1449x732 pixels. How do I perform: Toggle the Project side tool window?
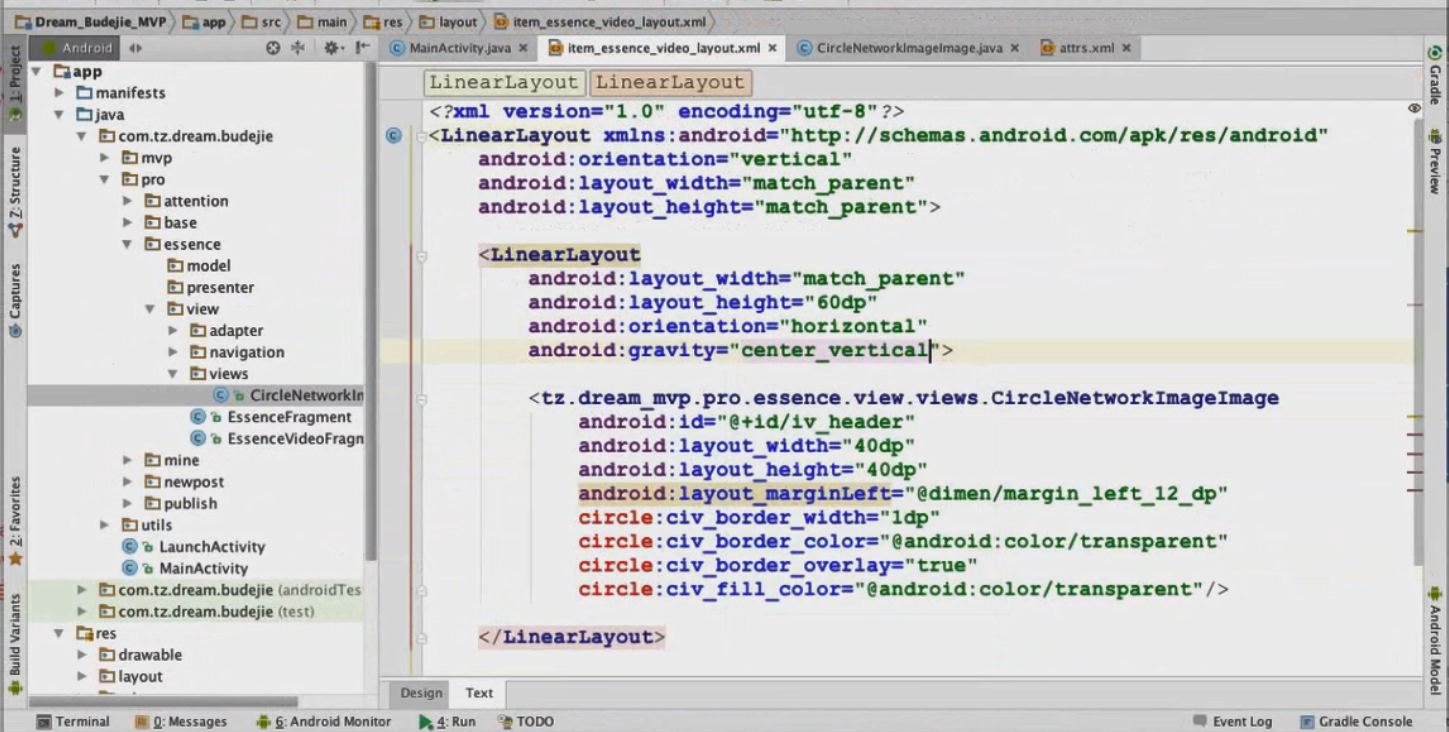pyautogui.click(x=14, y=84)
